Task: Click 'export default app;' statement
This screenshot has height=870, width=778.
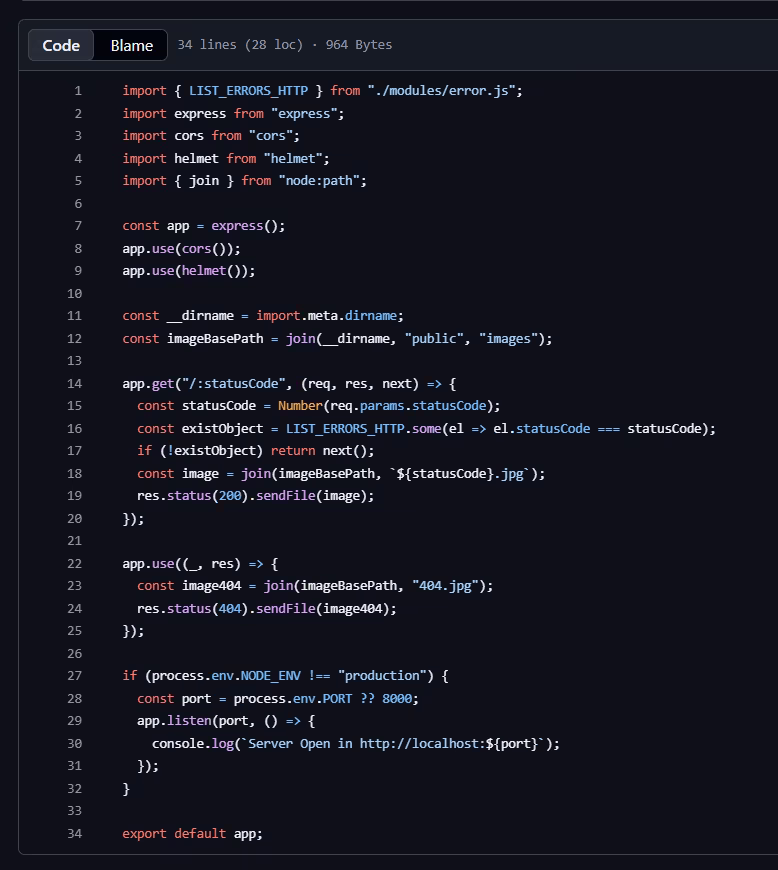Action: [193, 833]
